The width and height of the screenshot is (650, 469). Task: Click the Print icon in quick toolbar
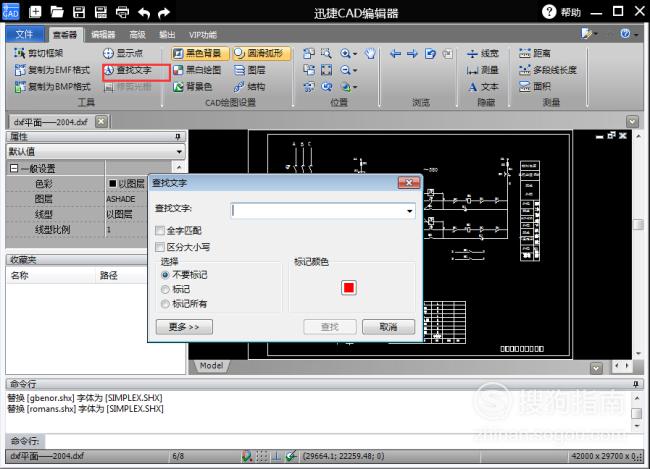(x=122, y=12)
